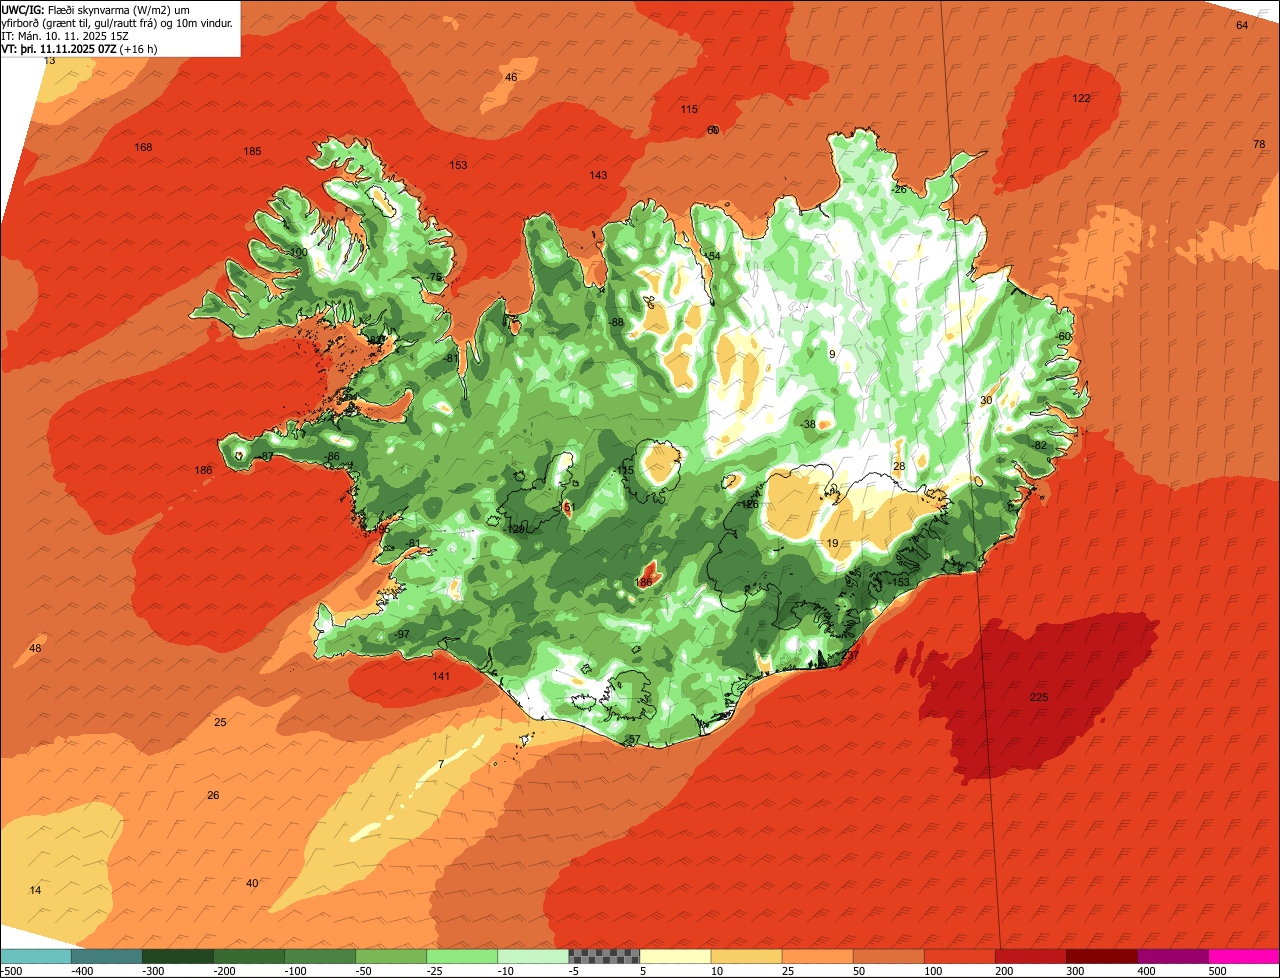Click the map value "78"
1280x978 pixels.
pos(1259,145)
